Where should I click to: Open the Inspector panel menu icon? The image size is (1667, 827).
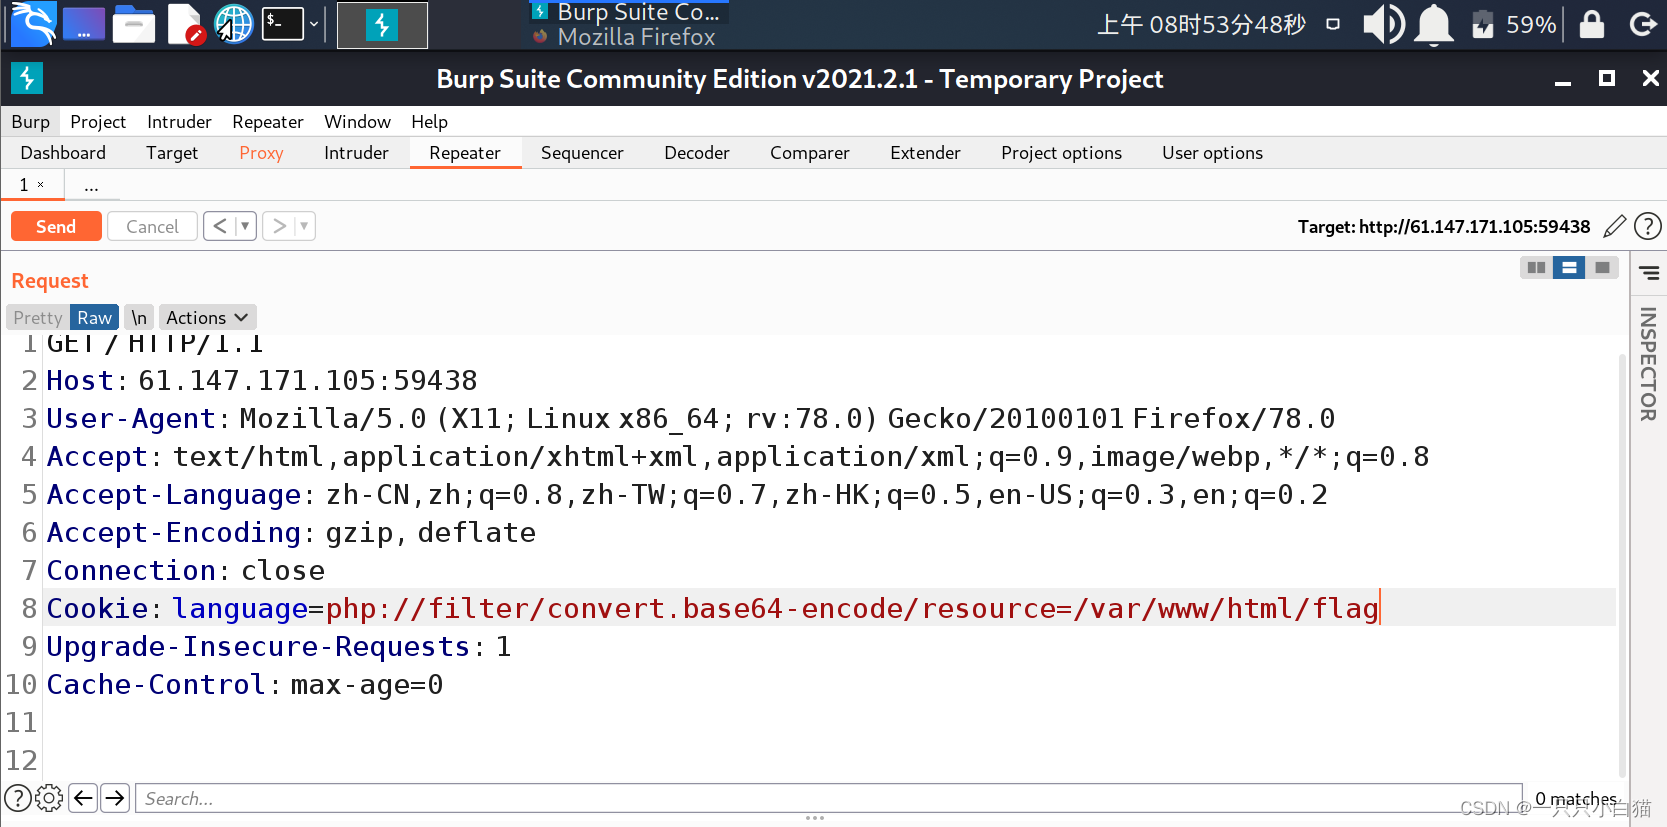(x=1649, y=272)
